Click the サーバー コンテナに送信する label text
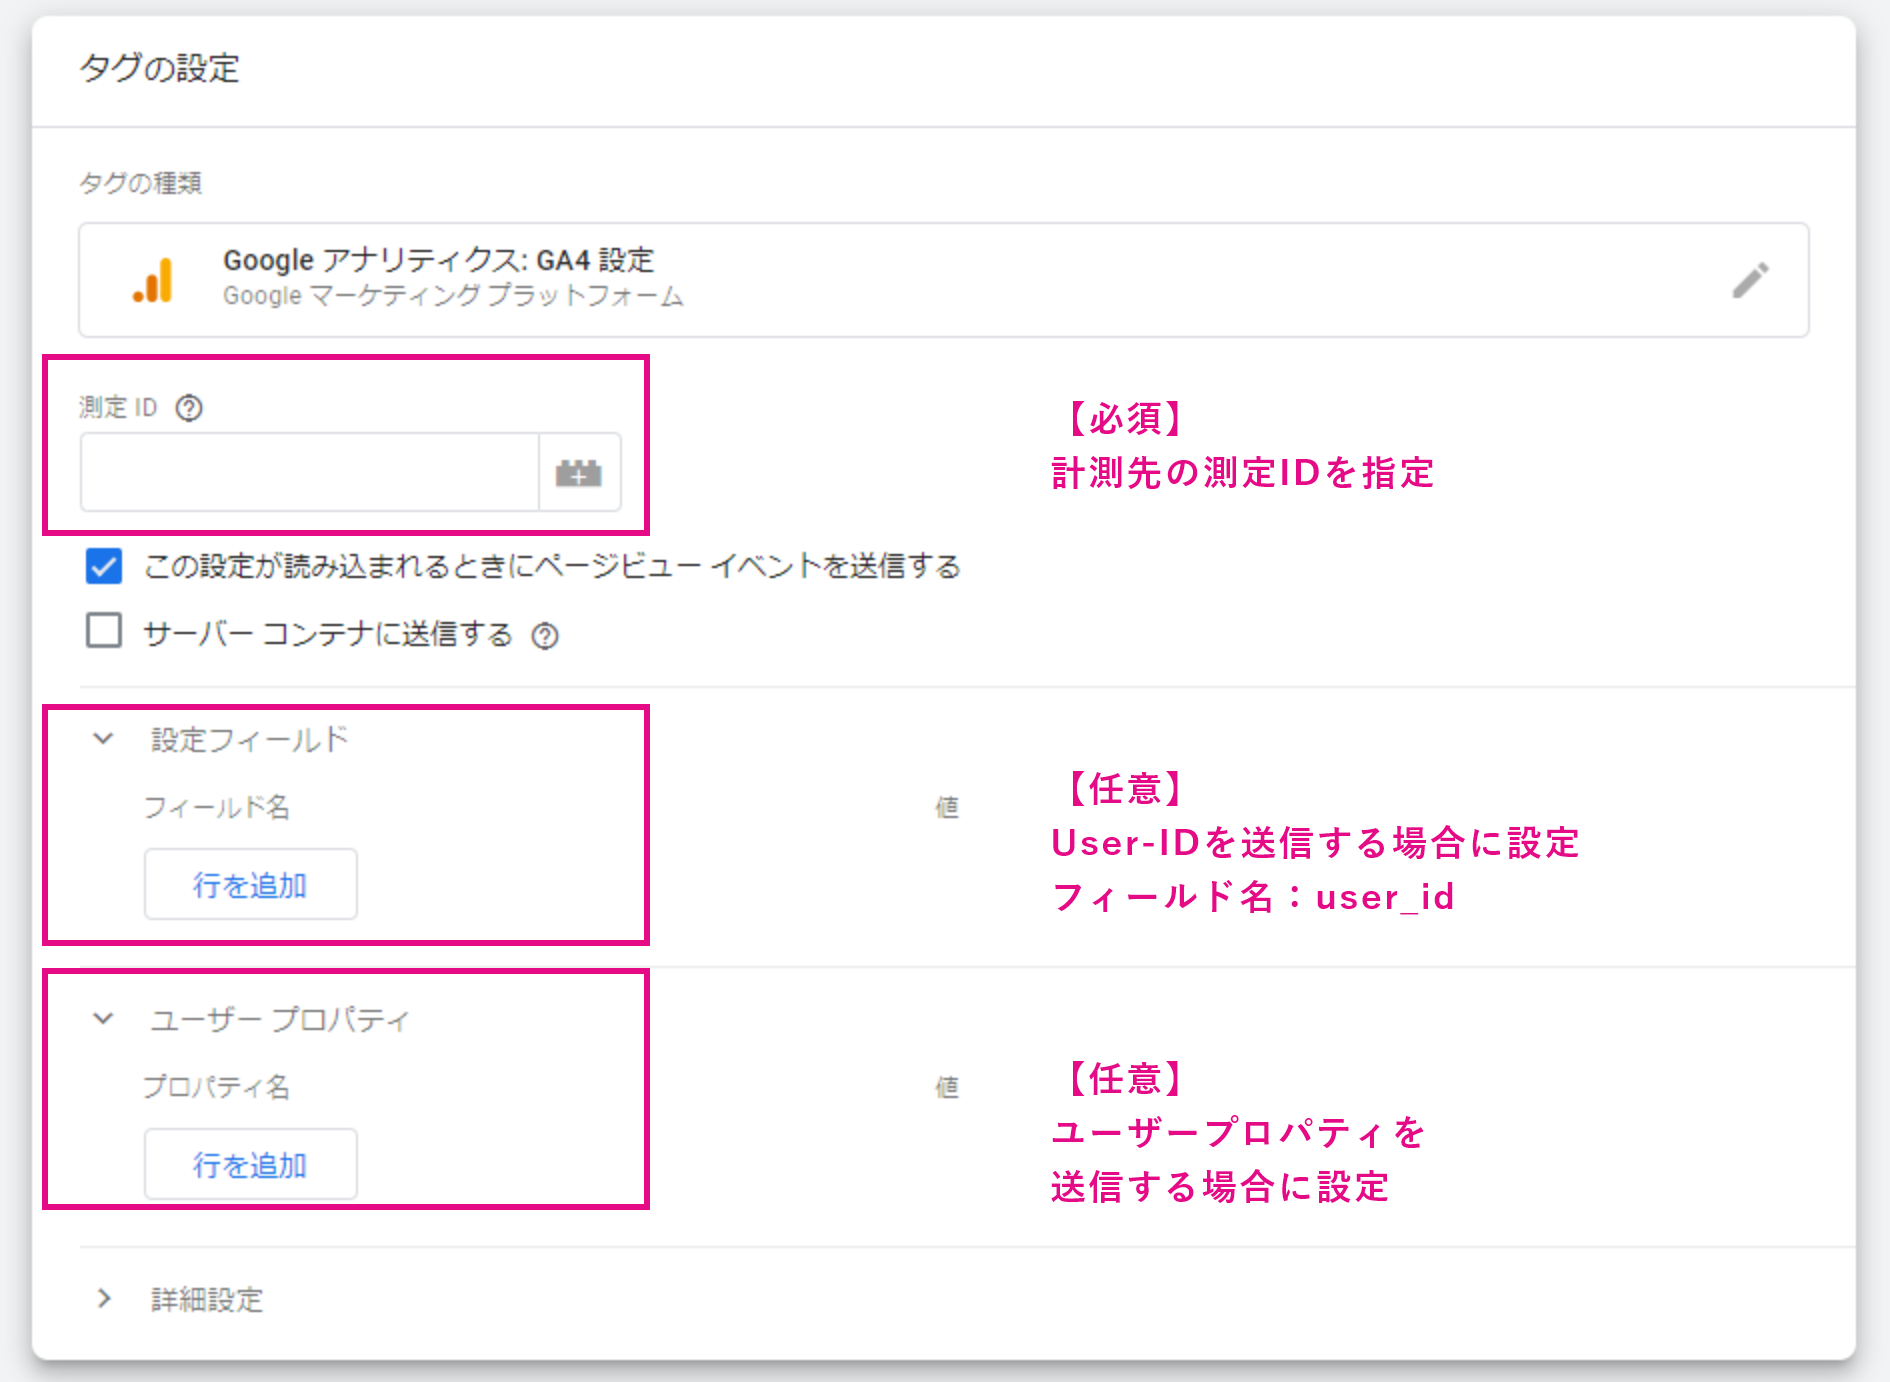This screenshot has height=1382, width=1890. click(x=328, y=634)
